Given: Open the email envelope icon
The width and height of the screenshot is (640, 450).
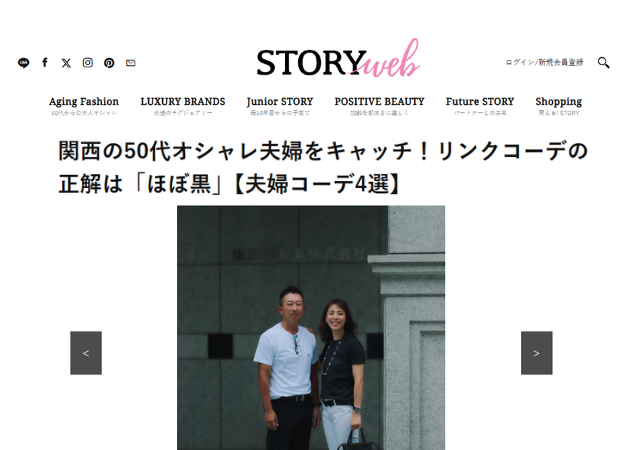Looking at the screenshot, I should tap(131, 63).
